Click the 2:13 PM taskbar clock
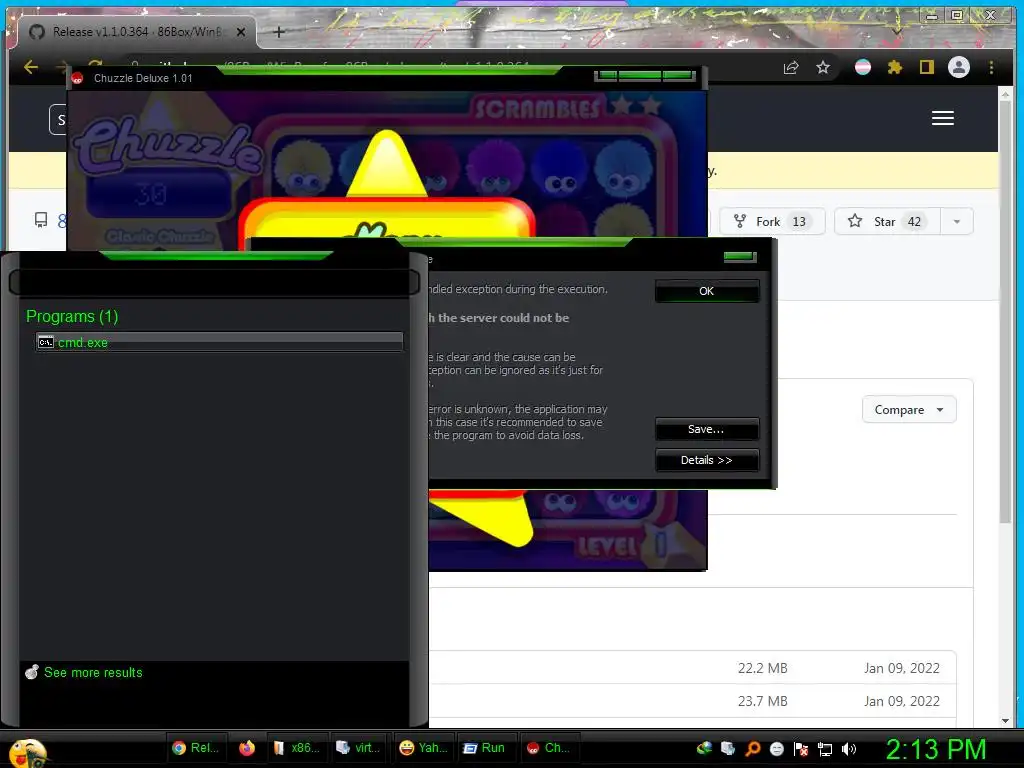This screenshot has width=1024, height=768. click(x=936, y=749)
